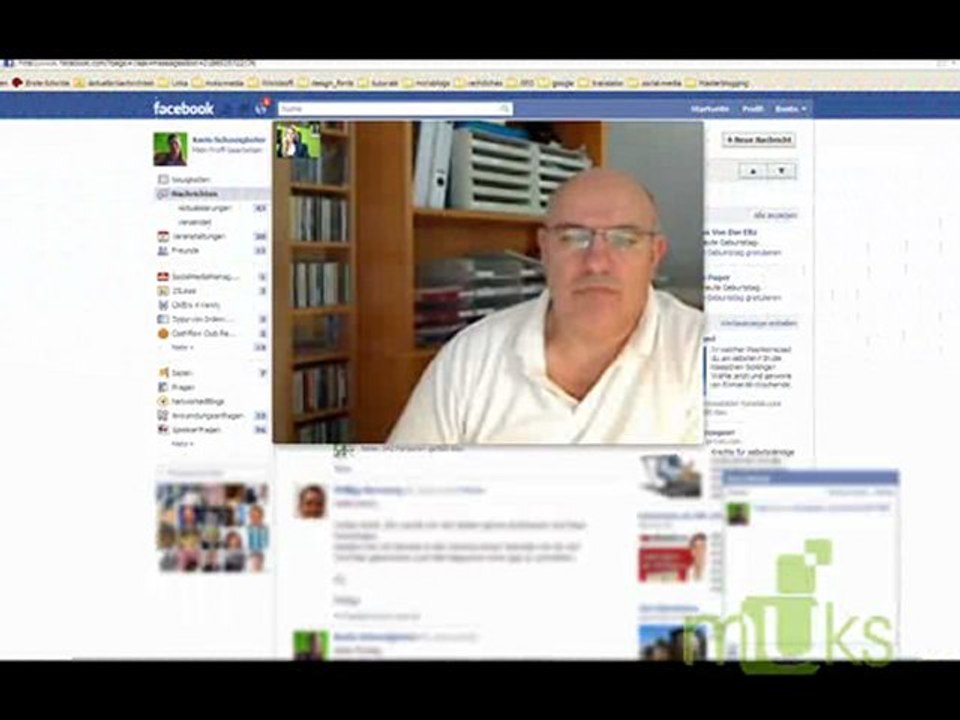Expand 'Mehr' under the apps list
Image resolution: width=960 pixels, height=720 pixels.
pyautogui.click(x=182, y=444)
